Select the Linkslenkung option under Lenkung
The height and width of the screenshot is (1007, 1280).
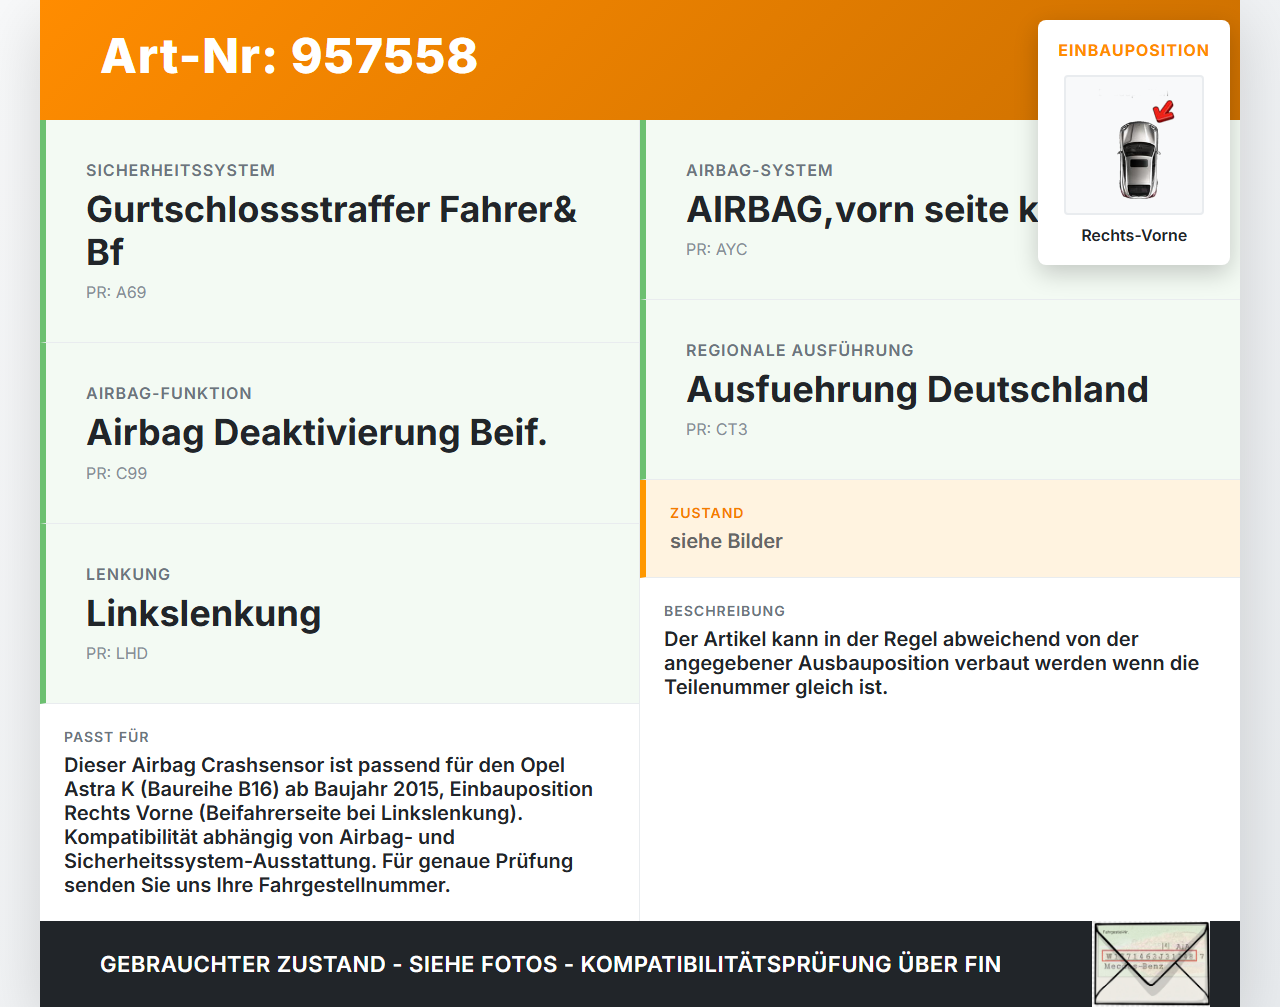click(203, 613)
